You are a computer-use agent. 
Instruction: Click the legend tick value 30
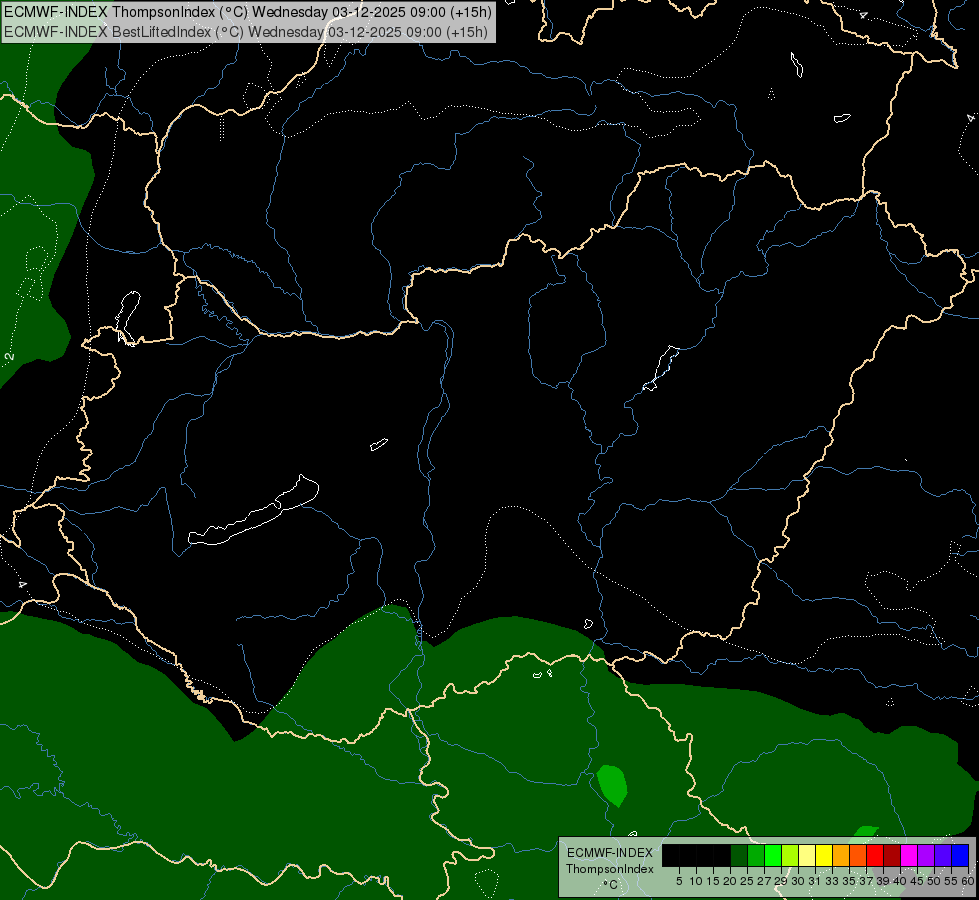(798, 881)
